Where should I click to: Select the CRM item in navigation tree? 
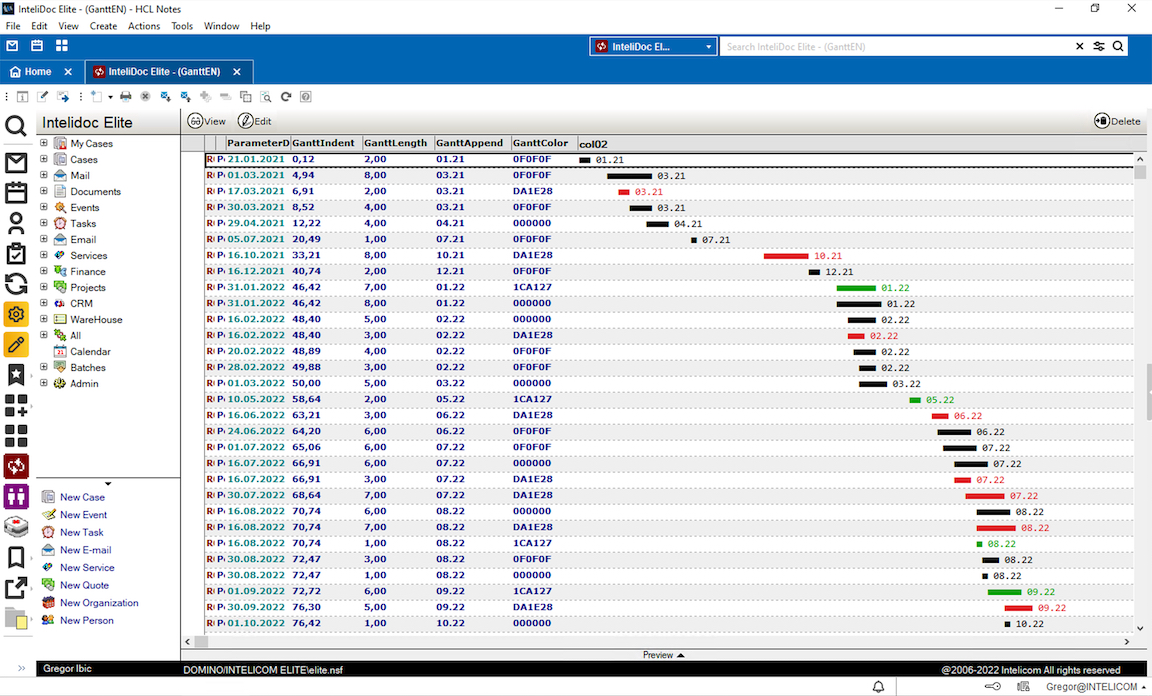click(82, 304)
